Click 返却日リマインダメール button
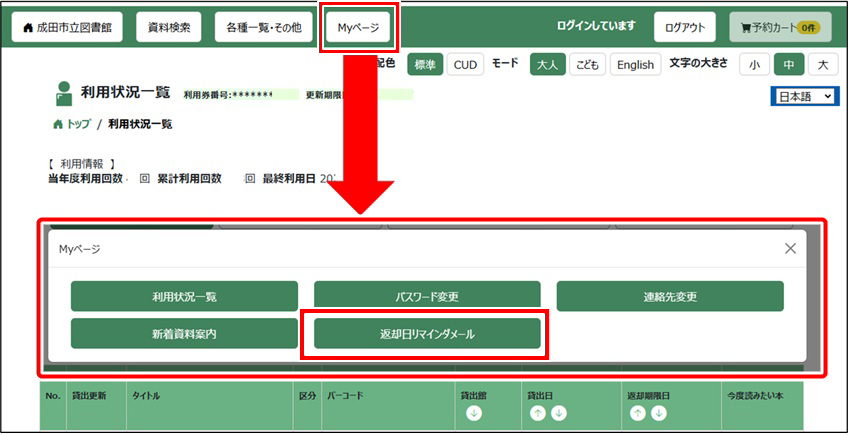The height and width of the screenshot is (435, 851). [427, 333]
